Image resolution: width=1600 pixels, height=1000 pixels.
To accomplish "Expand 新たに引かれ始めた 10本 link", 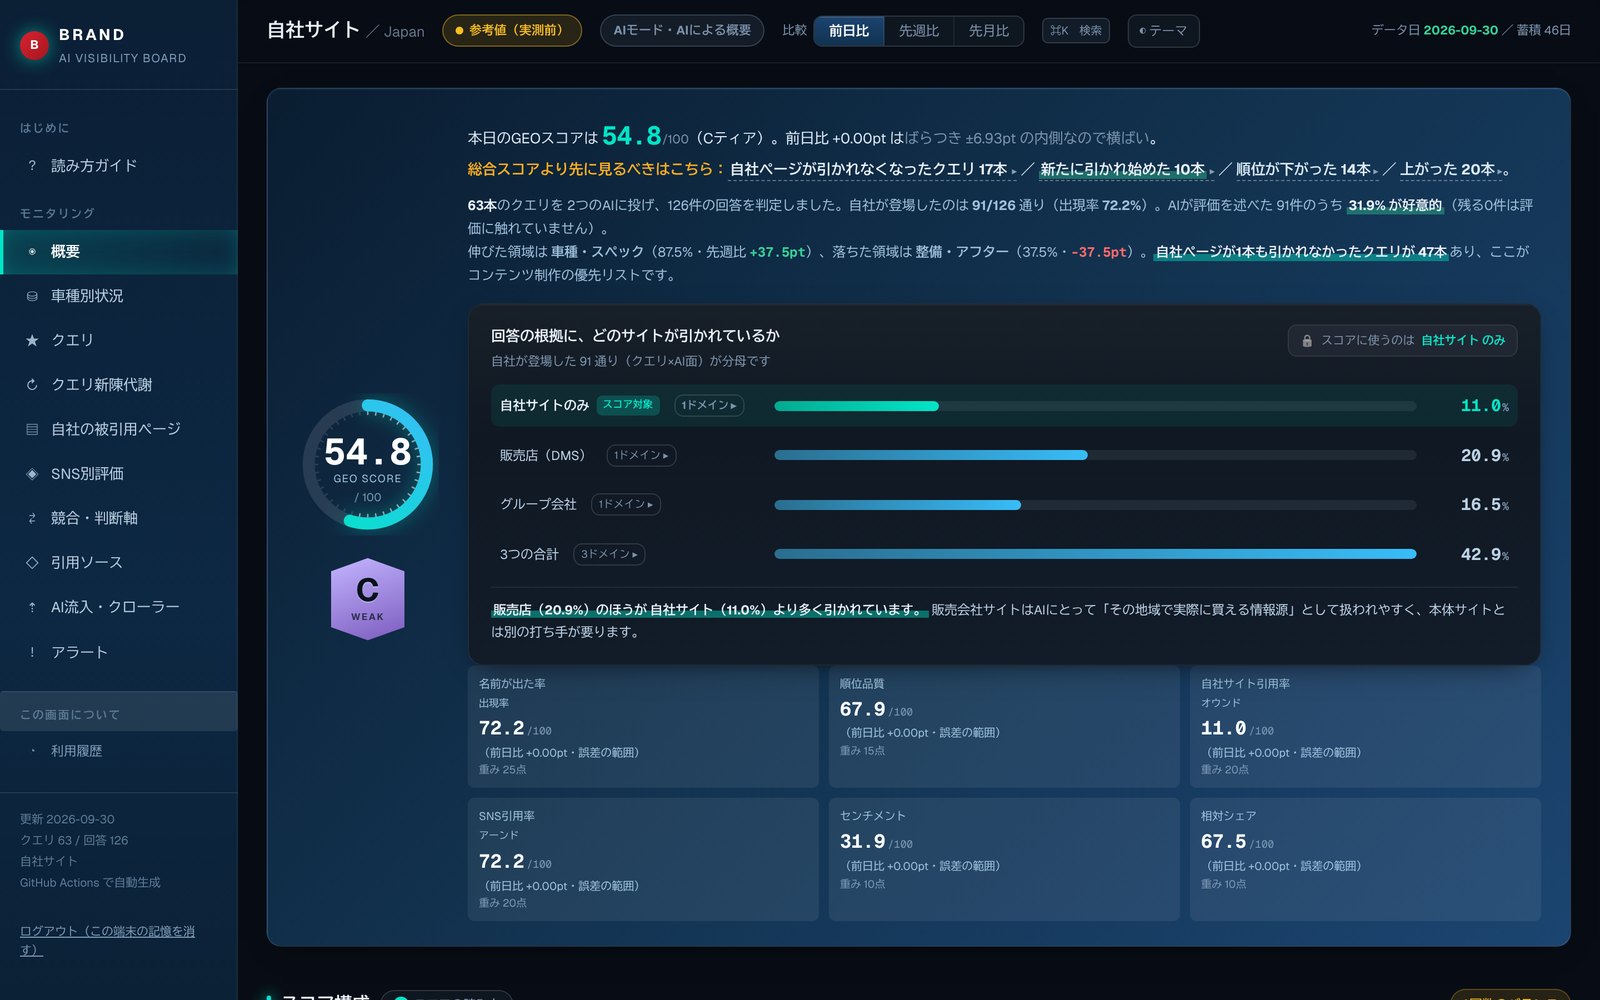I will 1126,170.
